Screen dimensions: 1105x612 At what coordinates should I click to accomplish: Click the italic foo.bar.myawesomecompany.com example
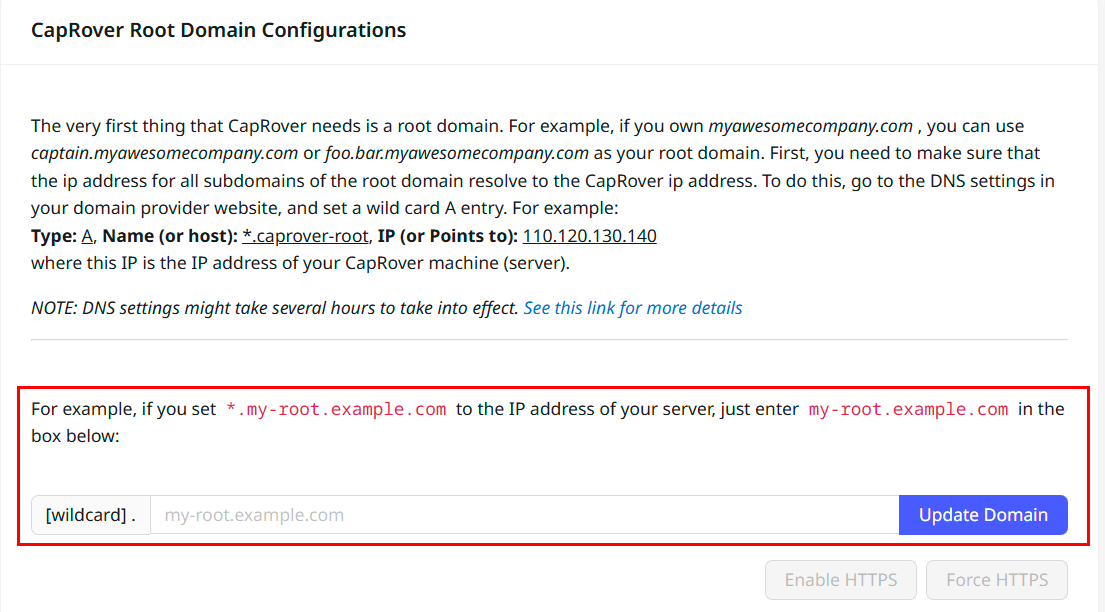[456, 153]
